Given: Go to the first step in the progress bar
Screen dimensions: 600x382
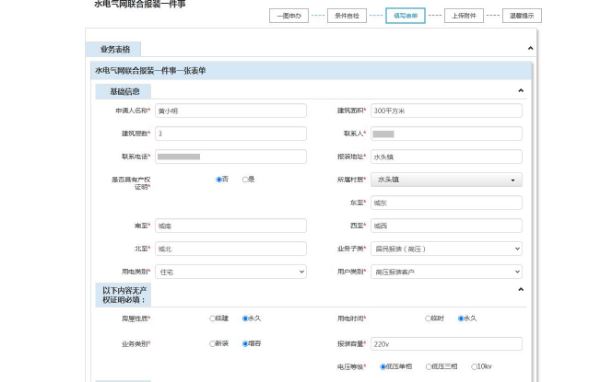Looking at the screenshot, I should click(289, 16).
